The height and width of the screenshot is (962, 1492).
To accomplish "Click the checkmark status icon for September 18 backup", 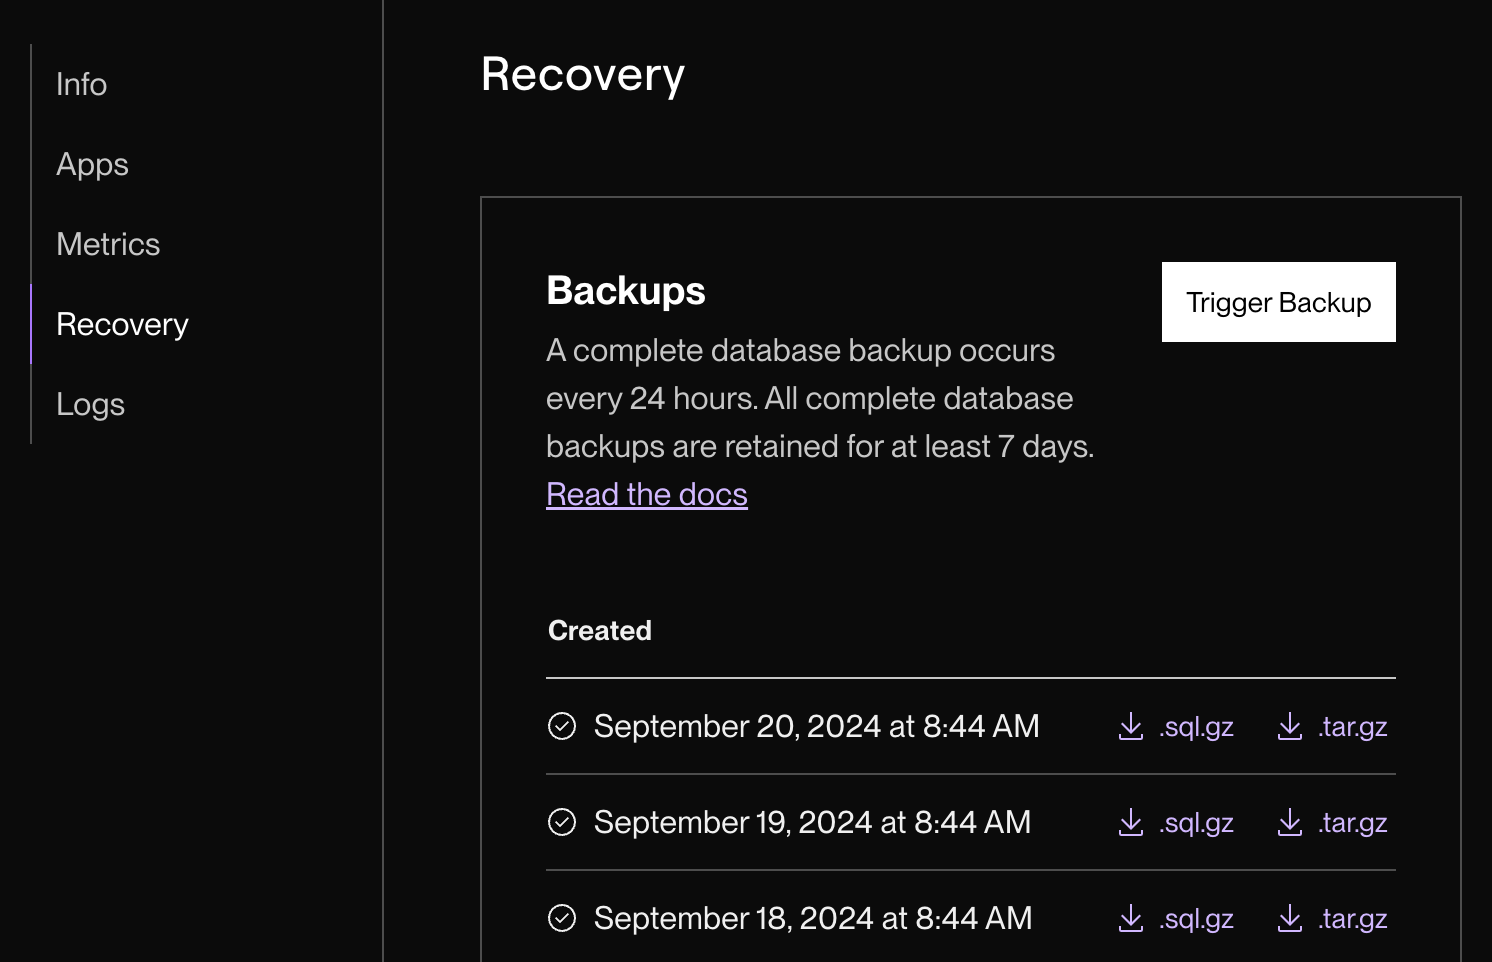I will tap(562, 918).
